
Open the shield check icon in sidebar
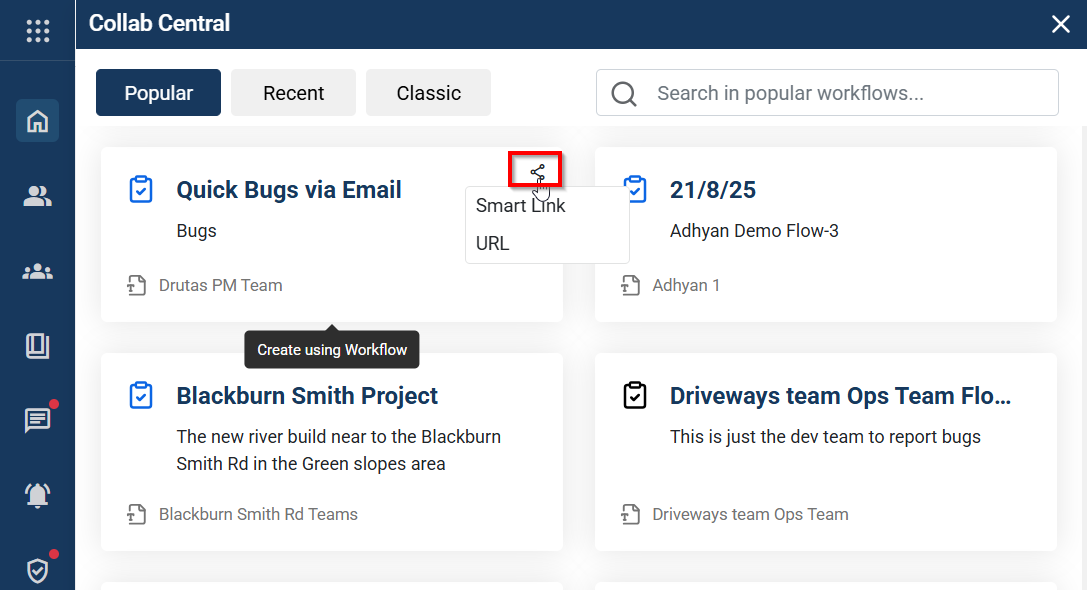coord(37,570)
